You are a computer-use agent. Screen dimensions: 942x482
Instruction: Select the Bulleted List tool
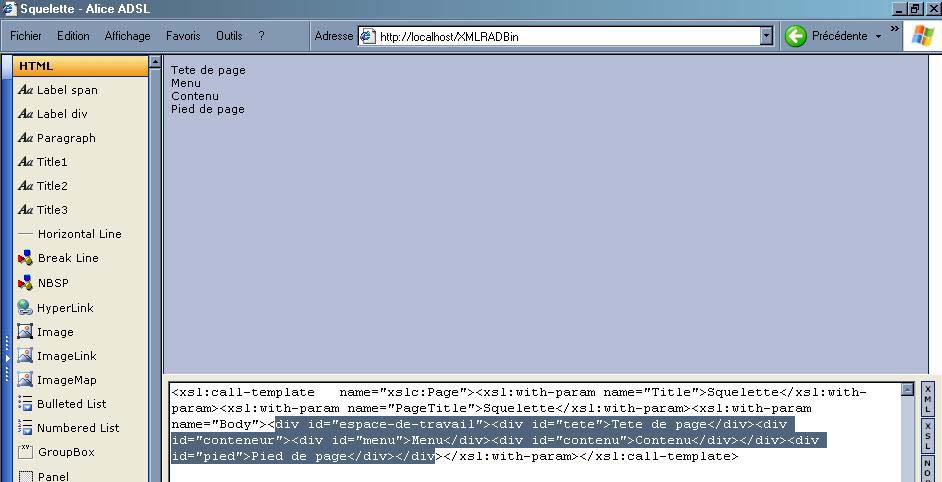(71, 404)
